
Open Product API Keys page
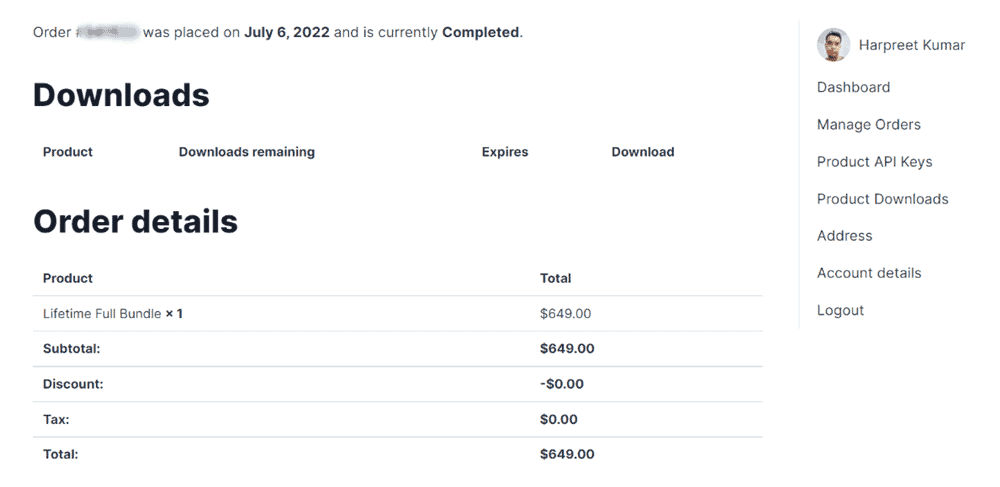pyautogui.click(x=874, y=162)
